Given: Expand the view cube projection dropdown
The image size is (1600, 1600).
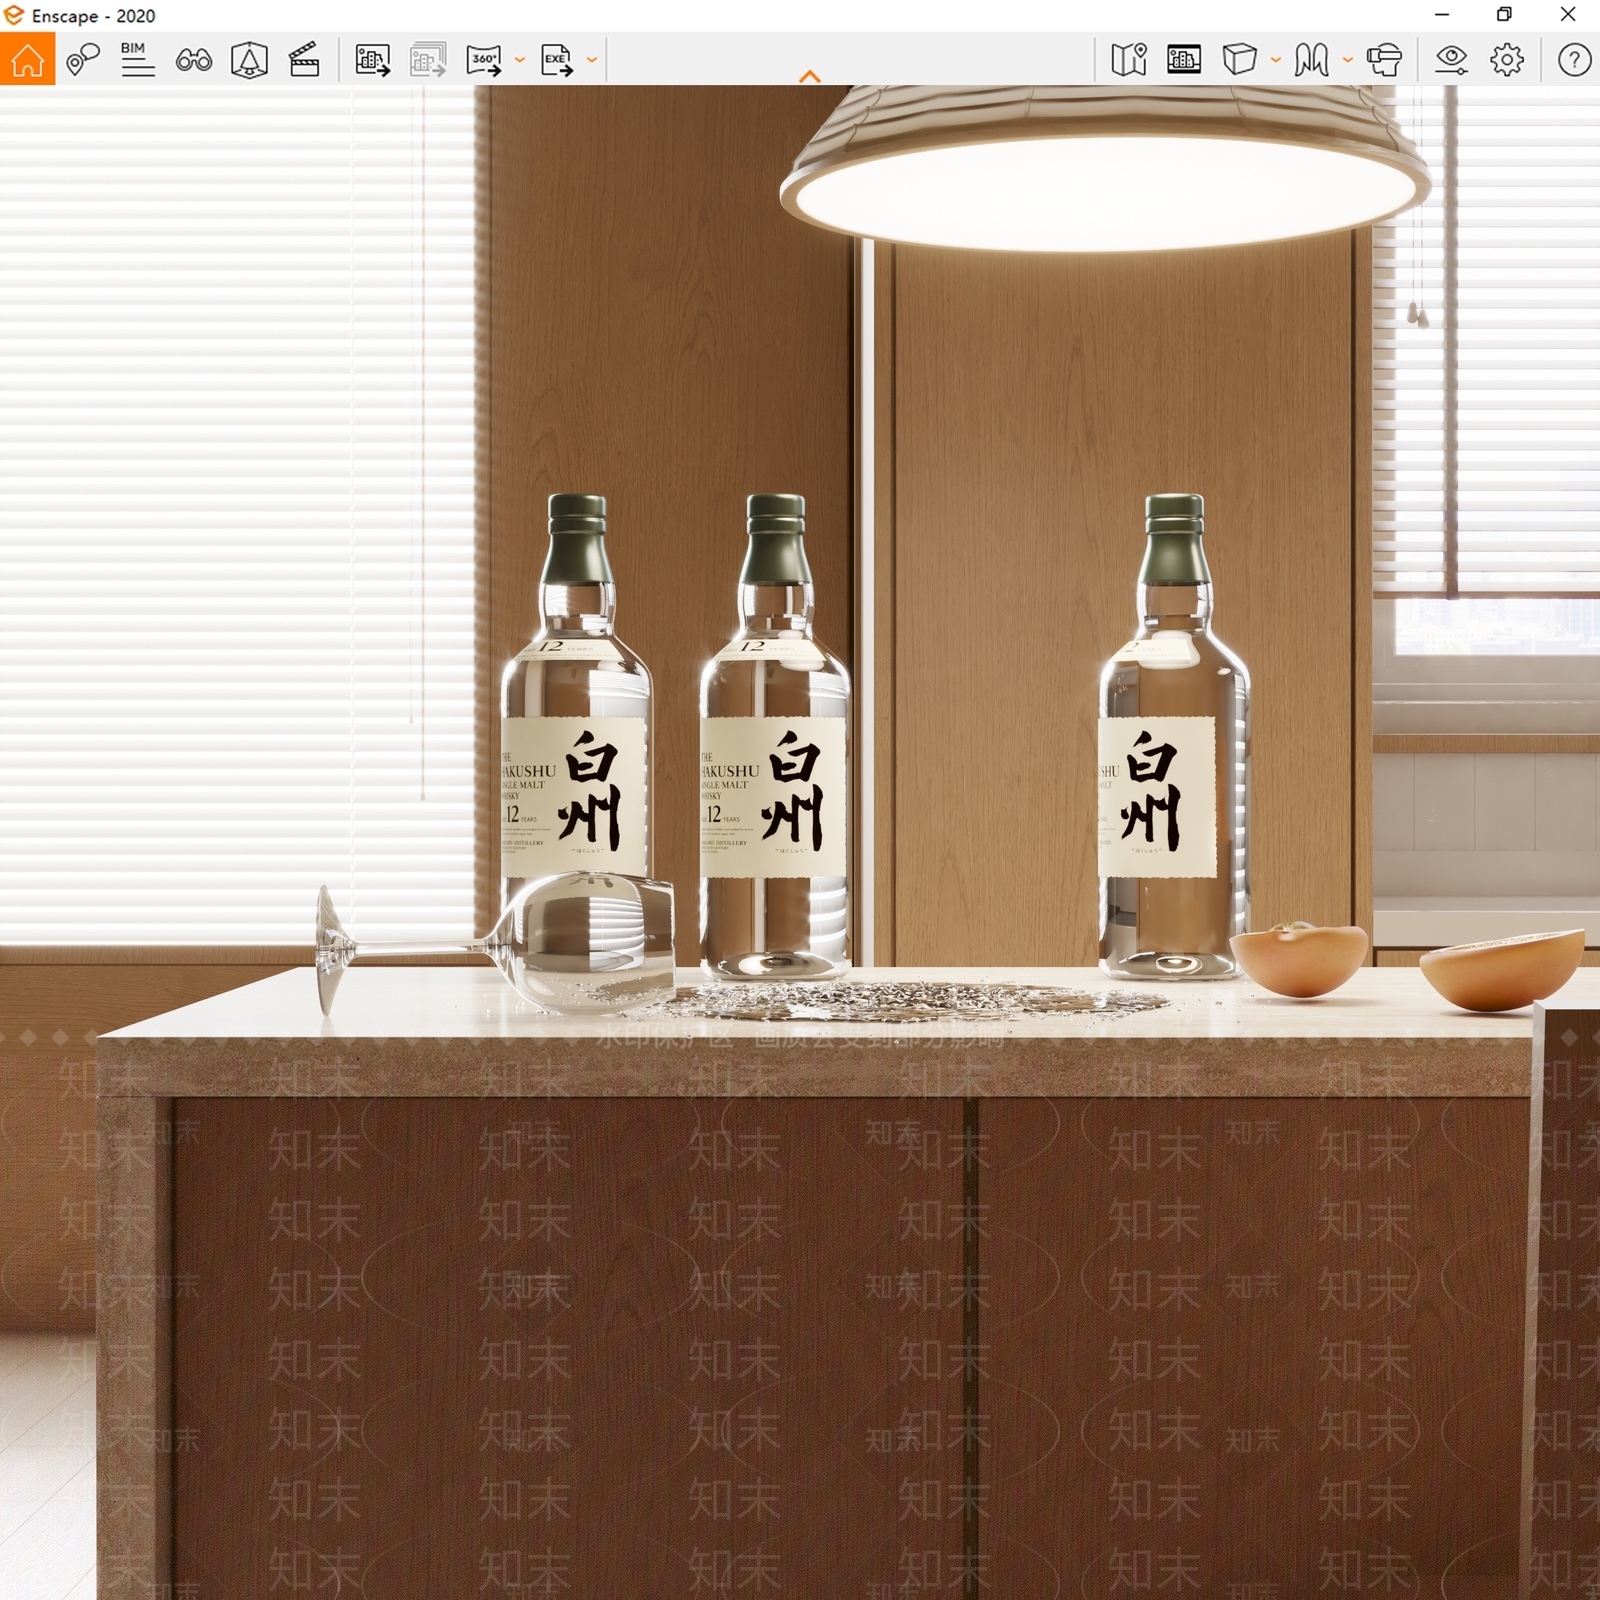Looking at the screenshot, I should click(1275, 60).
